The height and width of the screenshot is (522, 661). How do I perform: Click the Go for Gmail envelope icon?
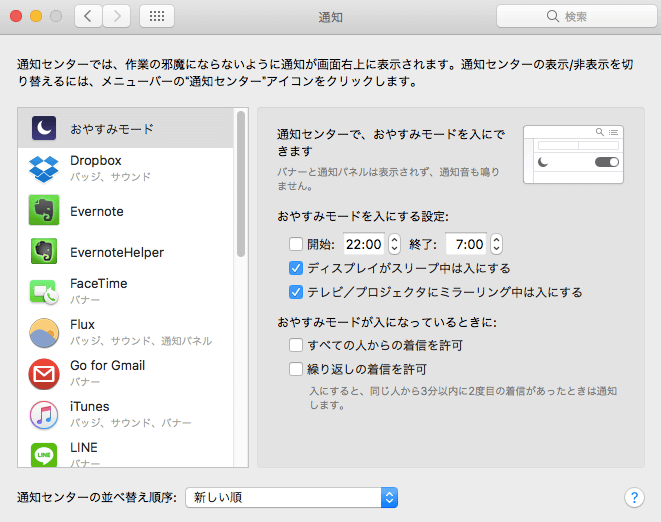click(x=44, y=374)
